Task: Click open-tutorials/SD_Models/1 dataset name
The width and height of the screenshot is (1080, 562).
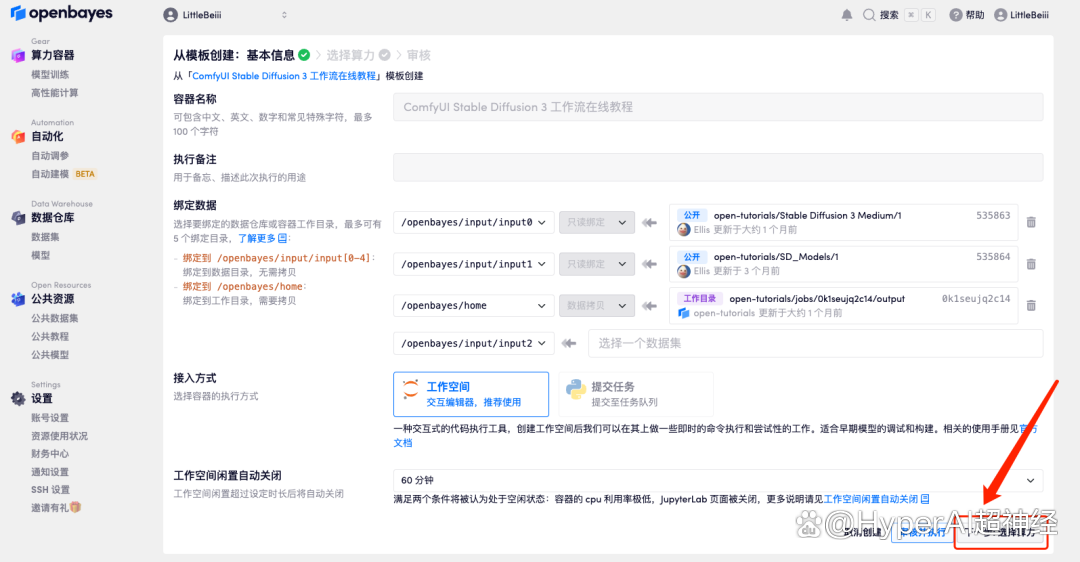Action: tap(776, 256)
